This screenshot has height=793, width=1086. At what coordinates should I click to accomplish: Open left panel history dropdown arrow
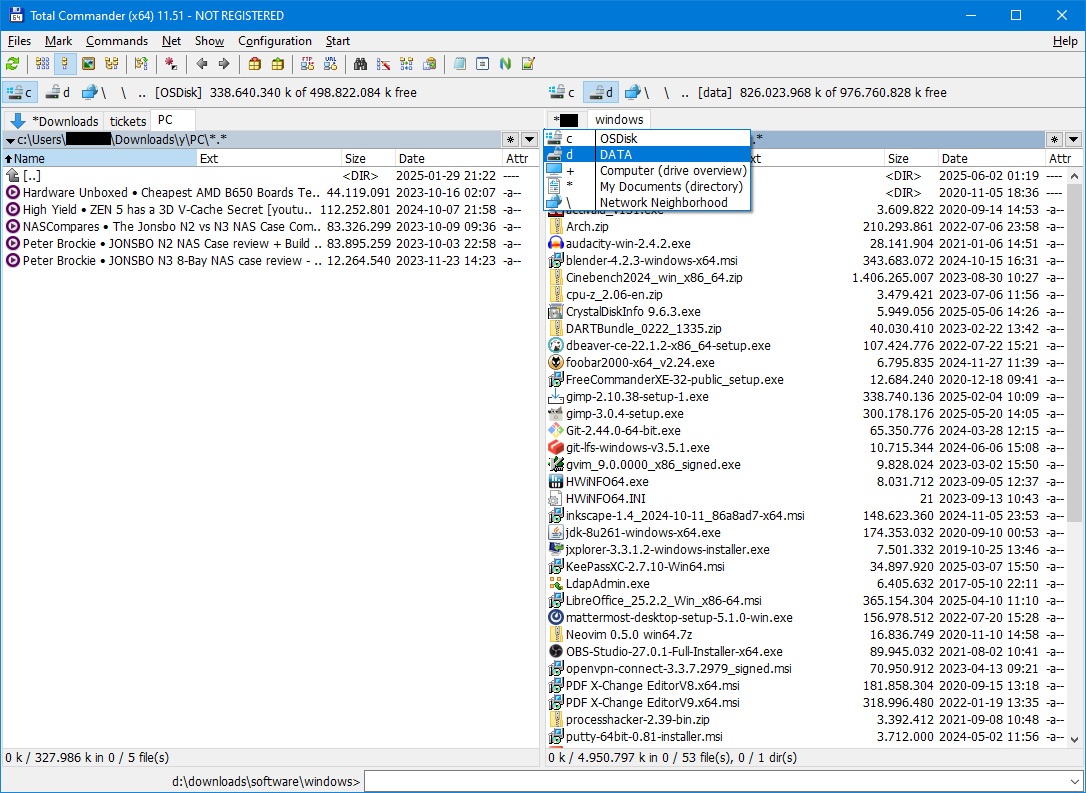(x=529, y=139)
